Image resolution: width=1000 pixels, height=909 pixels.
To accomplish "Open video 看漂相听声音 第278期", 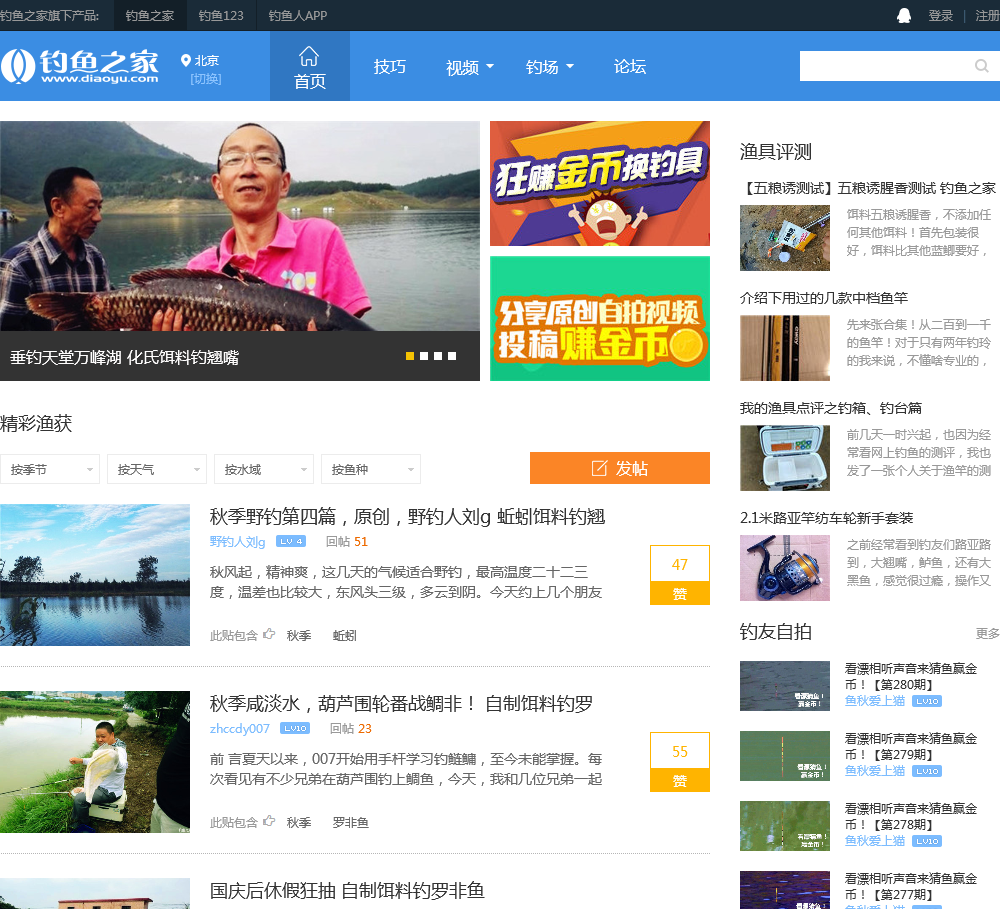I will click(911, 817).
